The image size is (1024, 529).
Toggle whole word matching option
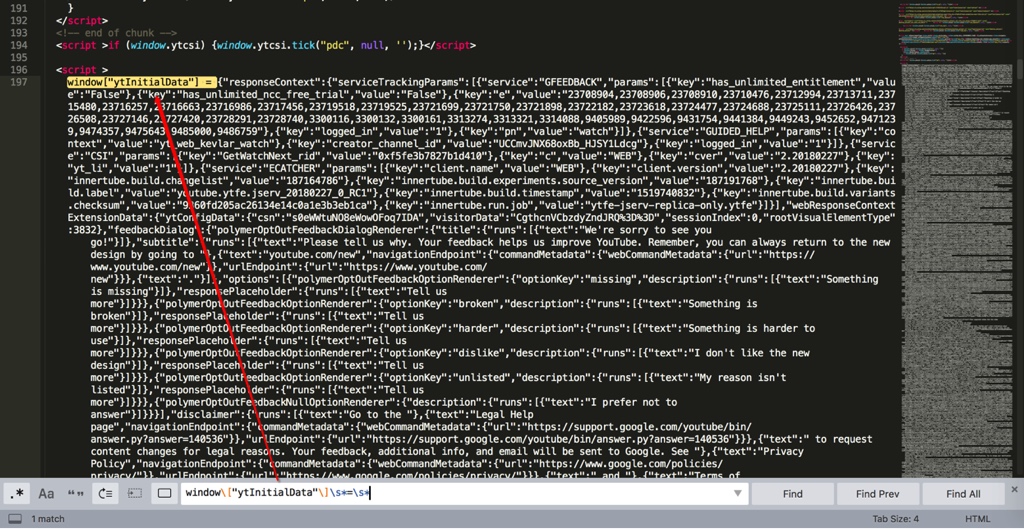pyautogui.click(x=76, y=494)
